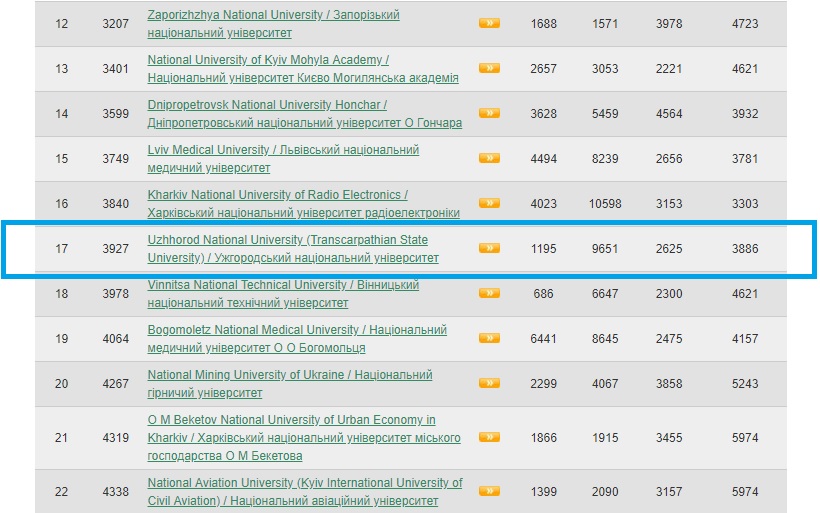Click orange arrow icon in Zaporizhzhya row
Image resolution: width=820 pixels, height=513 pixels.
tap(489, 23)
